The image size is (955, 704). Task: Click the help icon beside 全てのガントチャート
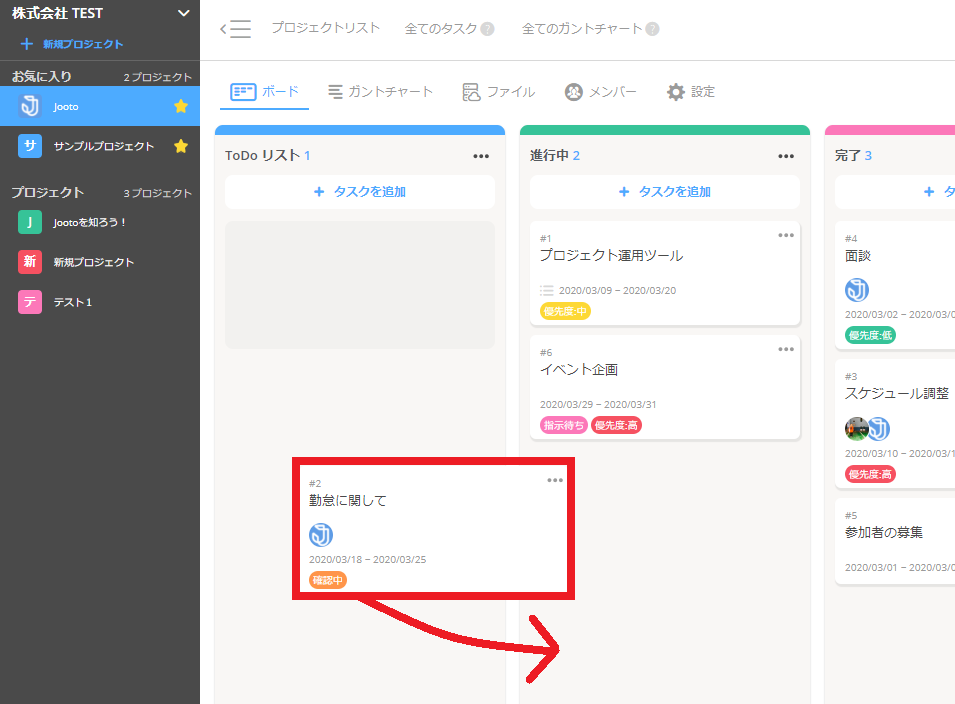click(652, 29)
